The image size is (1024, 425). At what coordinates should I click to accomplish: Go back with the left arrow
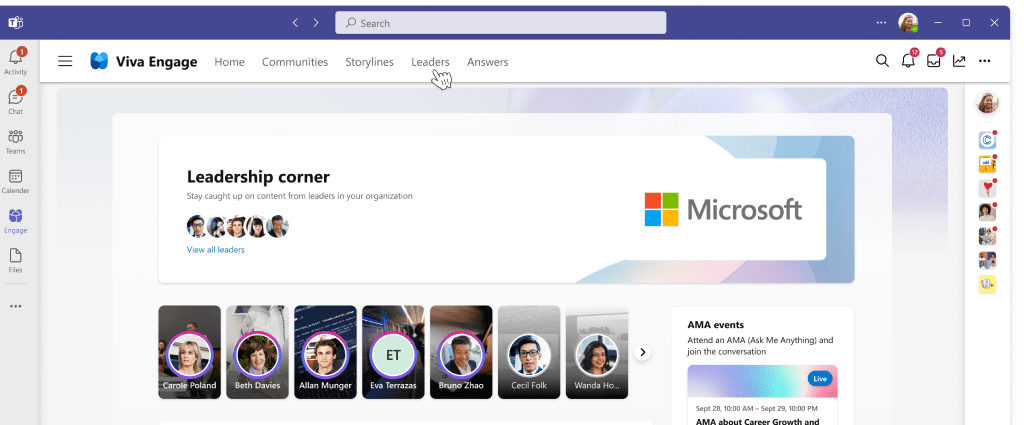295,23
